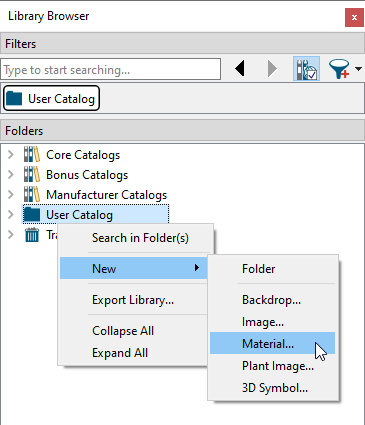Expand the Bonus Catalogs tree node
Screen dimensions: 365x425
point(11,175)
